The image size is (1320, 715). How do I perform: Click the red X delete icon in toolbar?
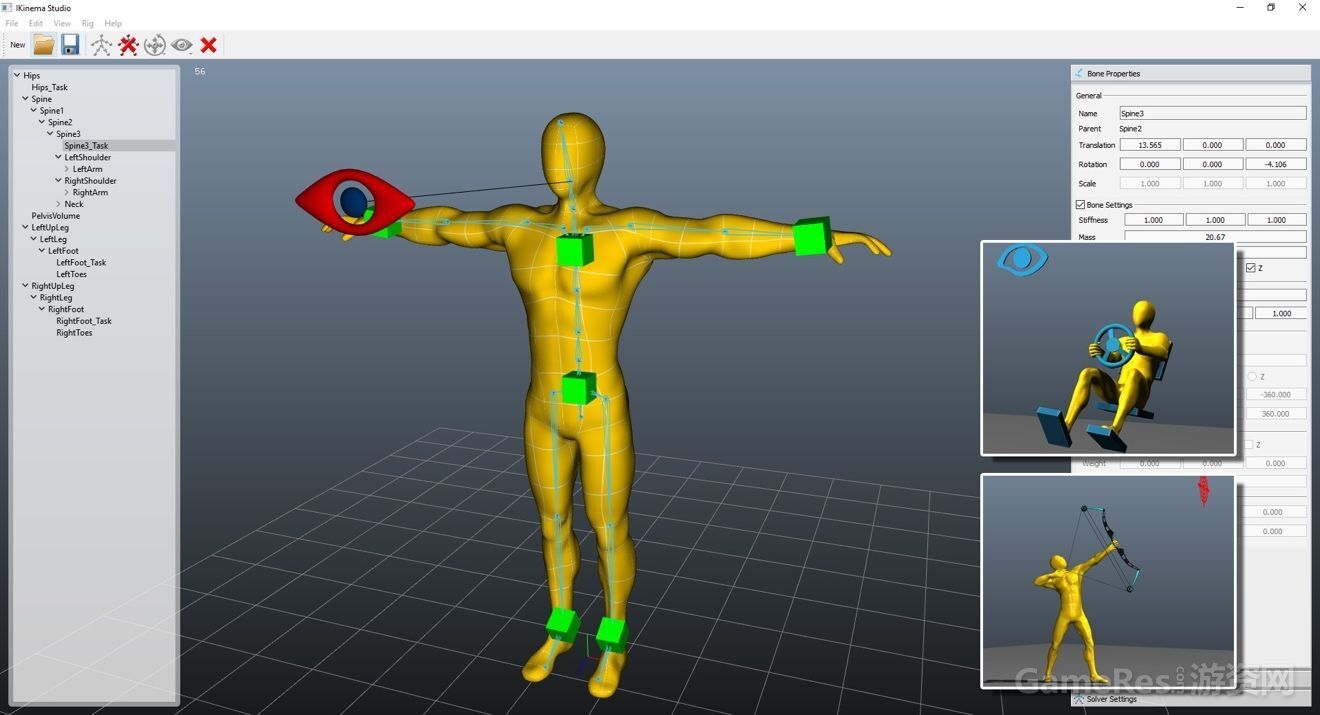click(208, 45)
